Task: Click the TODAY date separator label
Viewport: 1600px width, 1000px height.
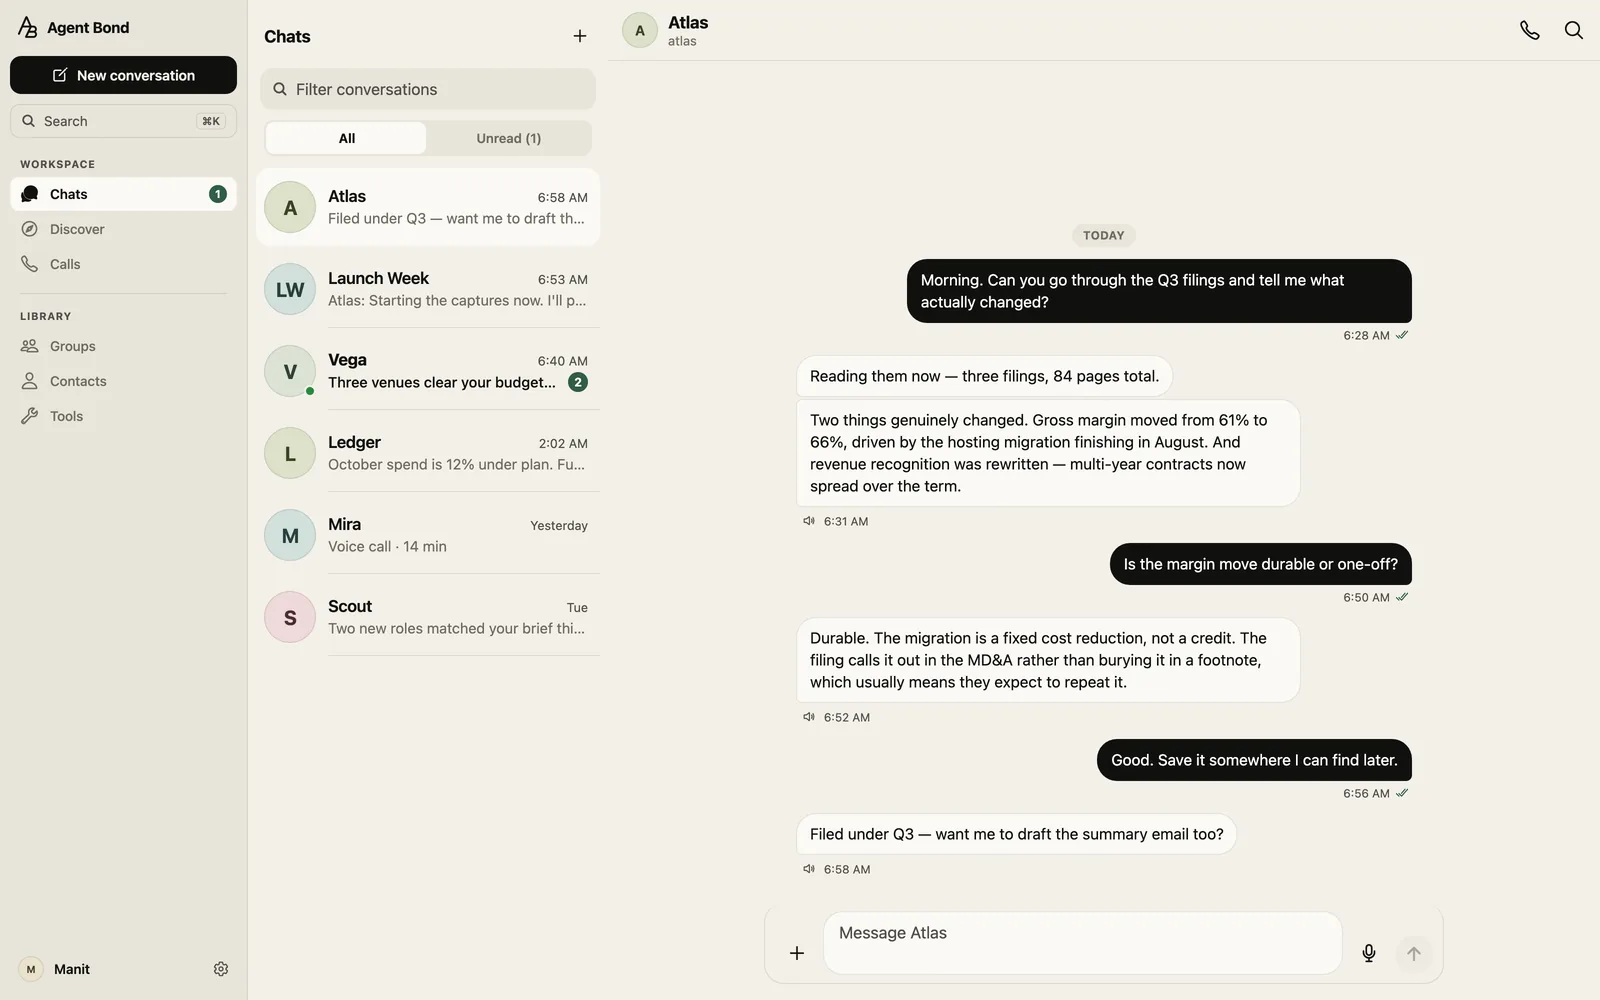Action: pyautogui.click(x=1104, y=236)
